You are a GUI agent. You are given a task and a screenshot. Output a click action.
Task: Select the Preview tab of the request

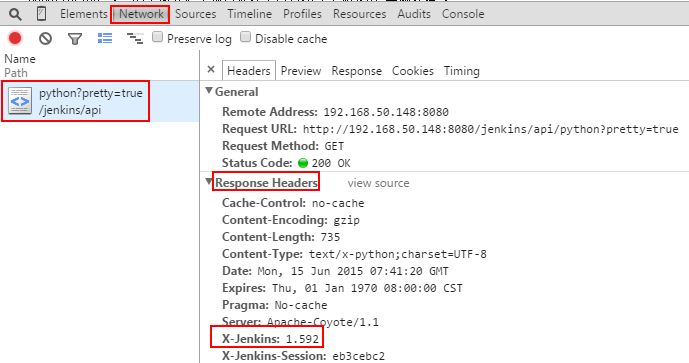point(301,71)
